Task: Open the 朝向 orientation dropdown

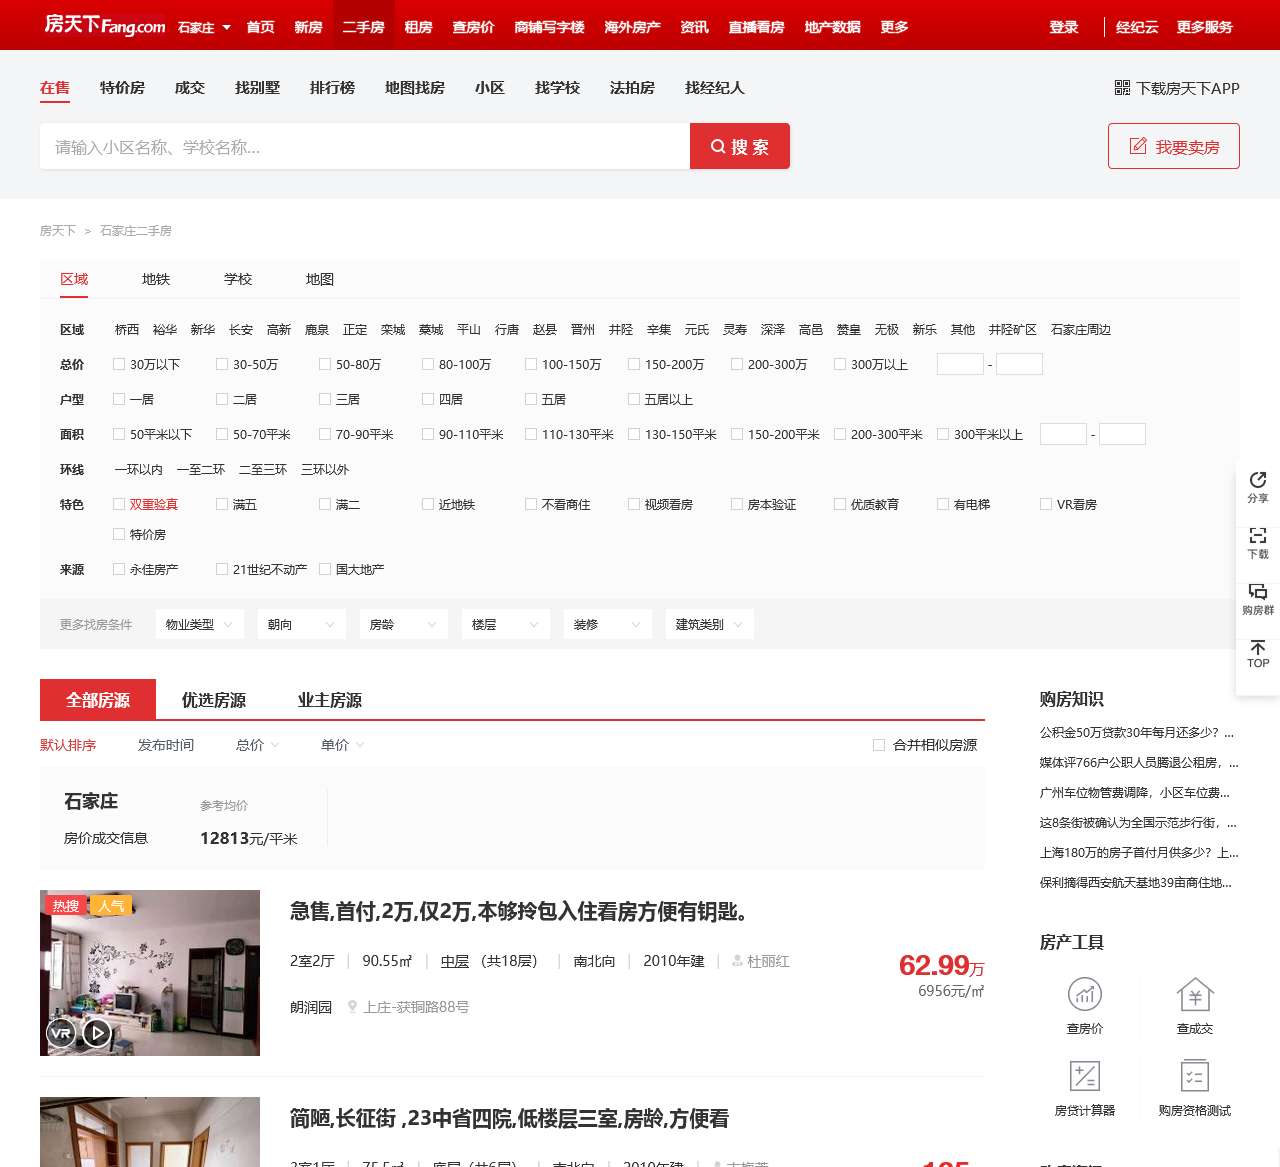Action: pyautogui.click(x=301, y=623)
